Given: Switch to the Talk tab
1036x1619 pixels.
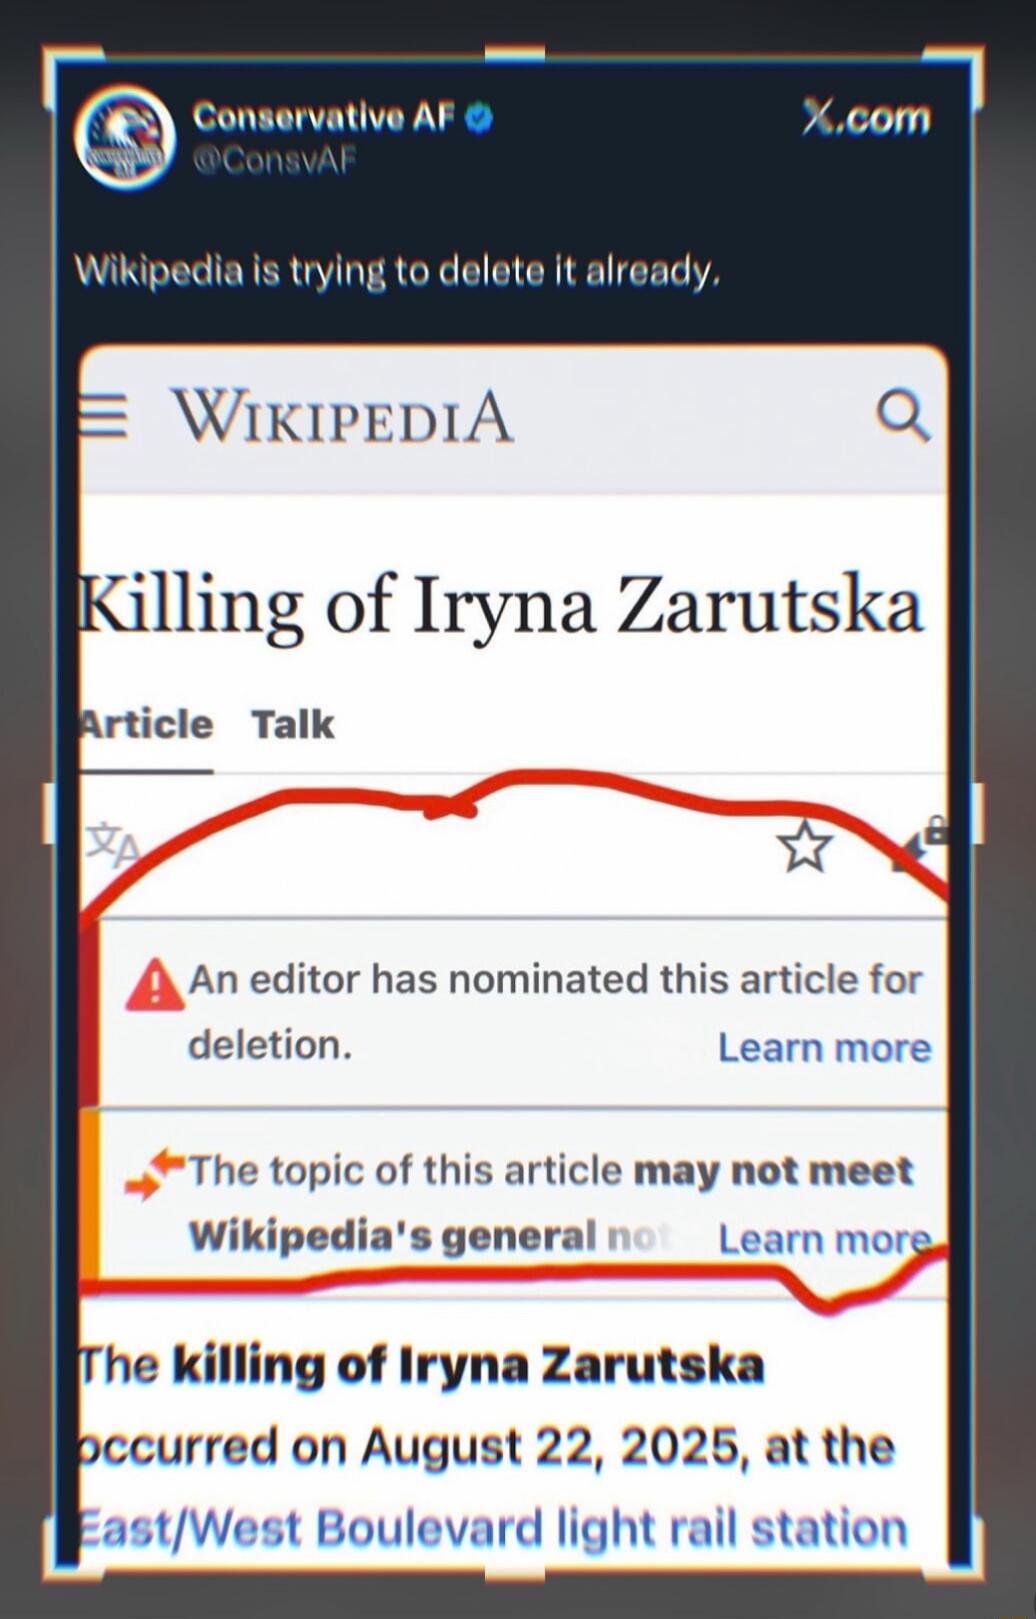Looking at the screenshot, I should tap(292, 724).
